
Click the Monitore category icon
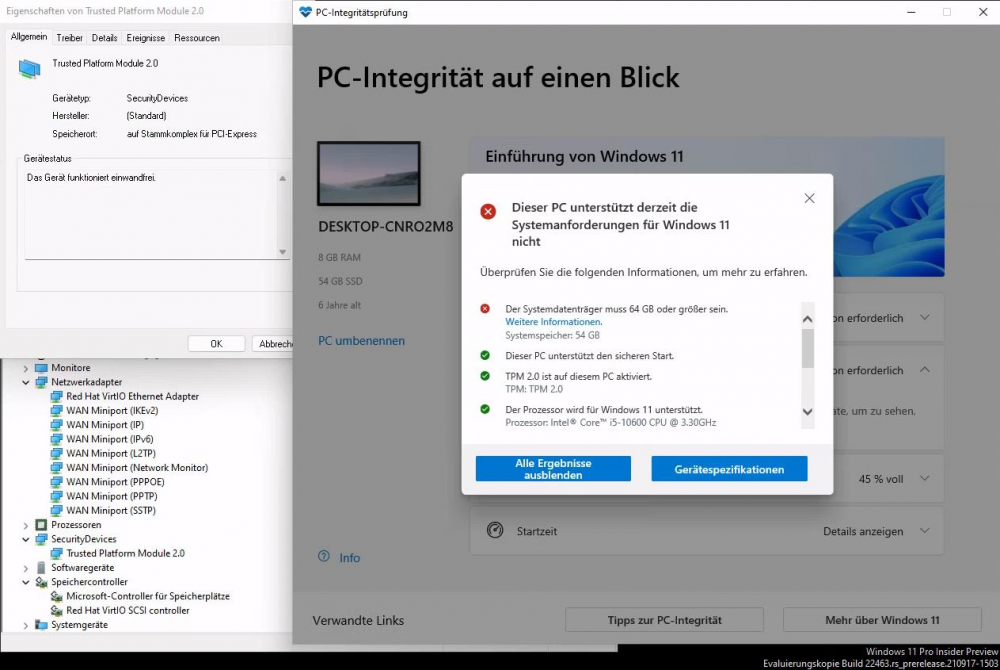click(x=41, y=368)
